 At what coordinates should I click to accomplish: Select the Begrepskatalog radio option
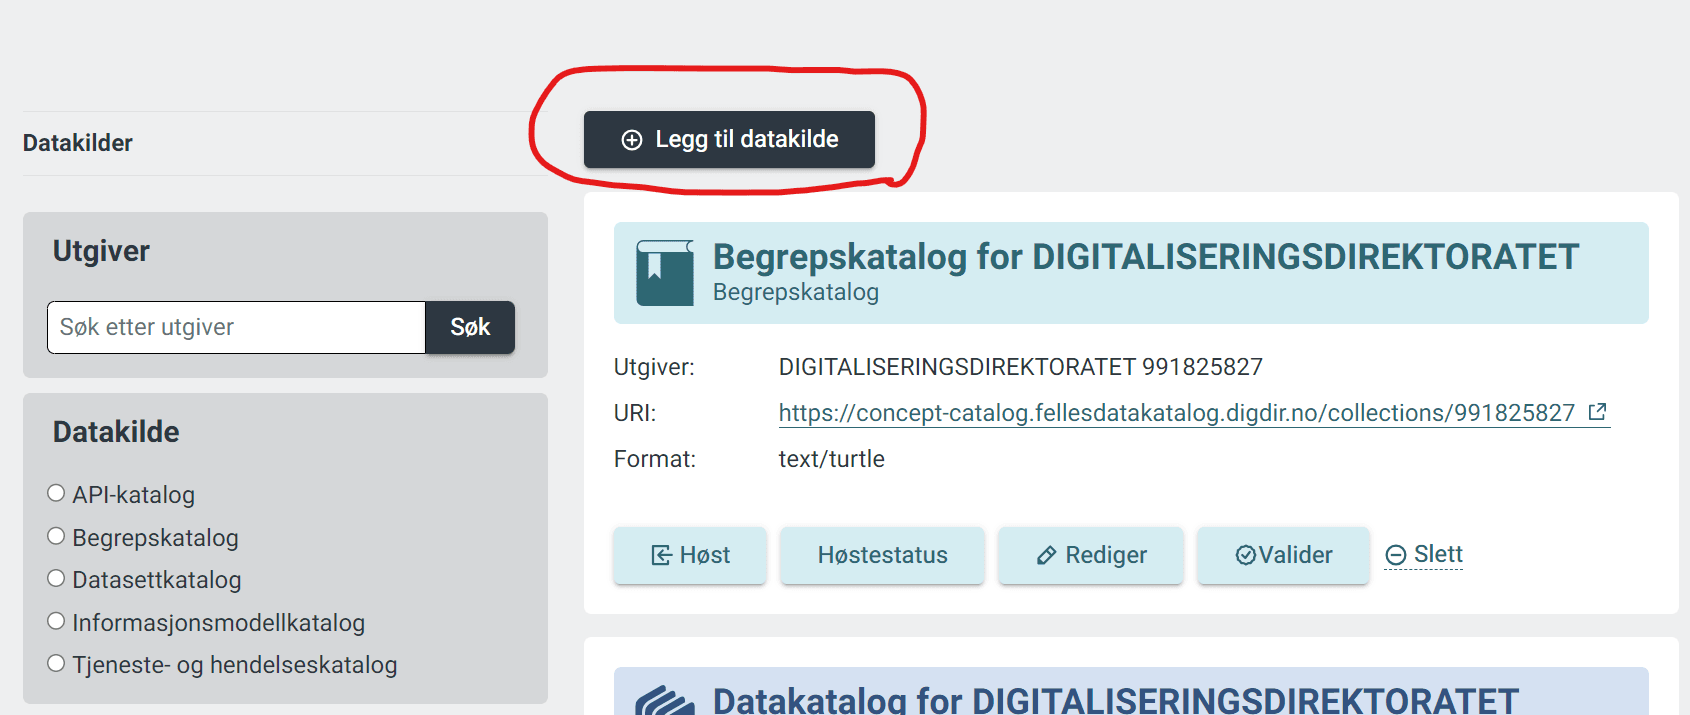point(56,536)
